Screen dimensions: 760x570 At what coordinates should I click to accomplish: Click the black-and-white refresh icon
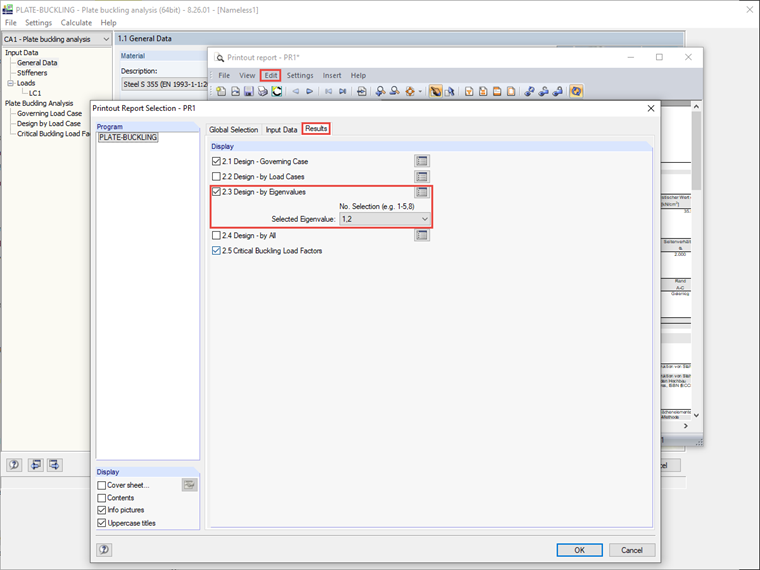277,91
